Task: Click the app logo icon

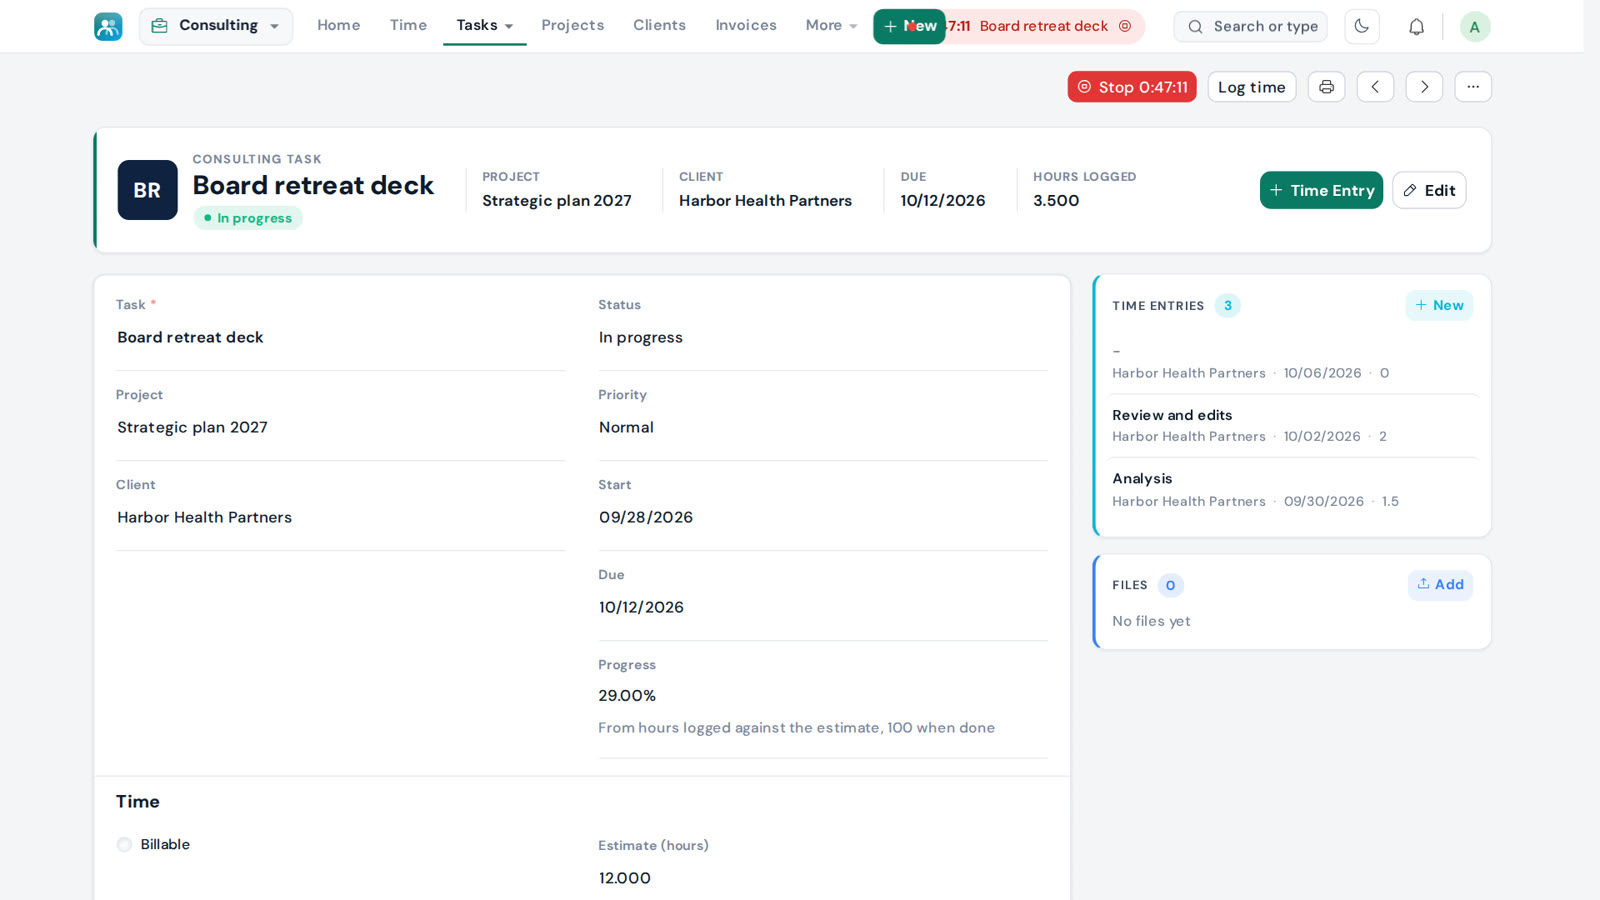Action: 108,26
